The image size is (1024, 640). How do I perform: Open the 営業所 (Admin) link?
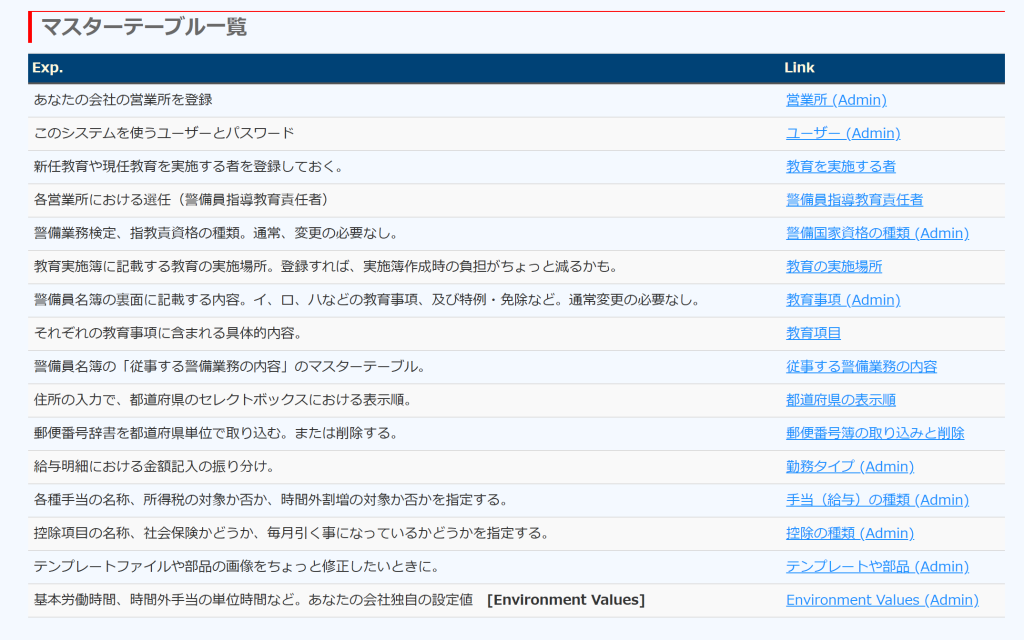pyautogui.click(x=836, y=100)
